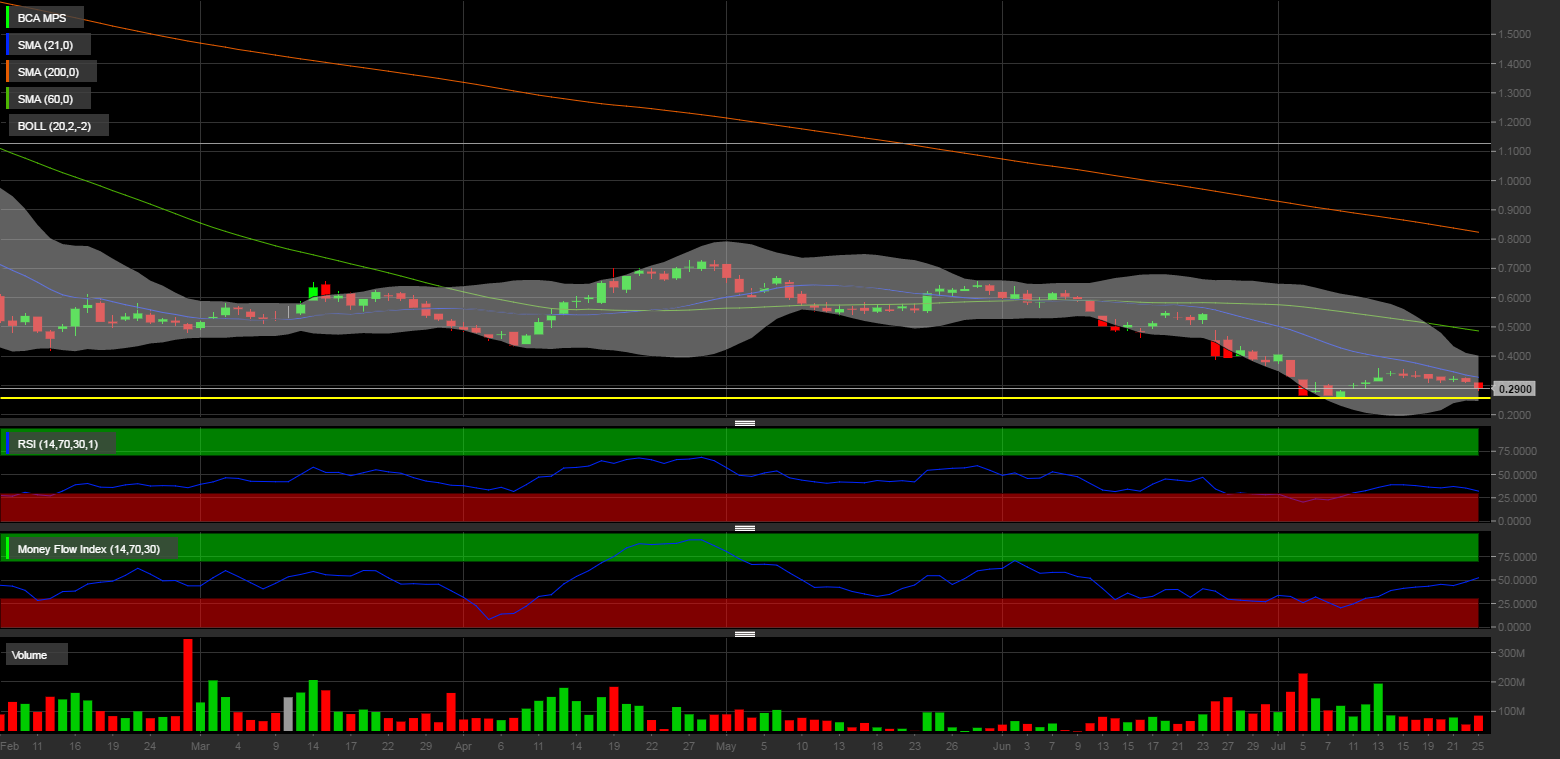Viewport: 1560px width, 759px height.
Task: Click the resize handle above Money Flow Index panel
Action: (745, 528)
